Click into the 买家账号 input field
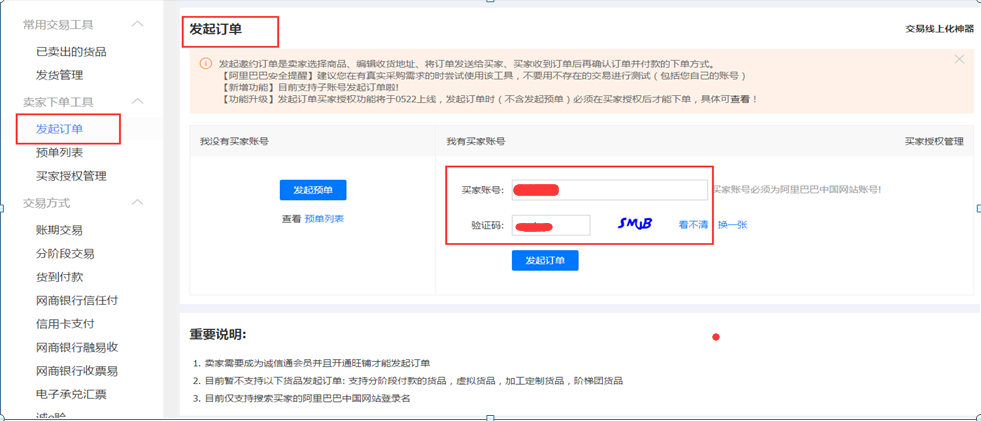 (609, 190)
